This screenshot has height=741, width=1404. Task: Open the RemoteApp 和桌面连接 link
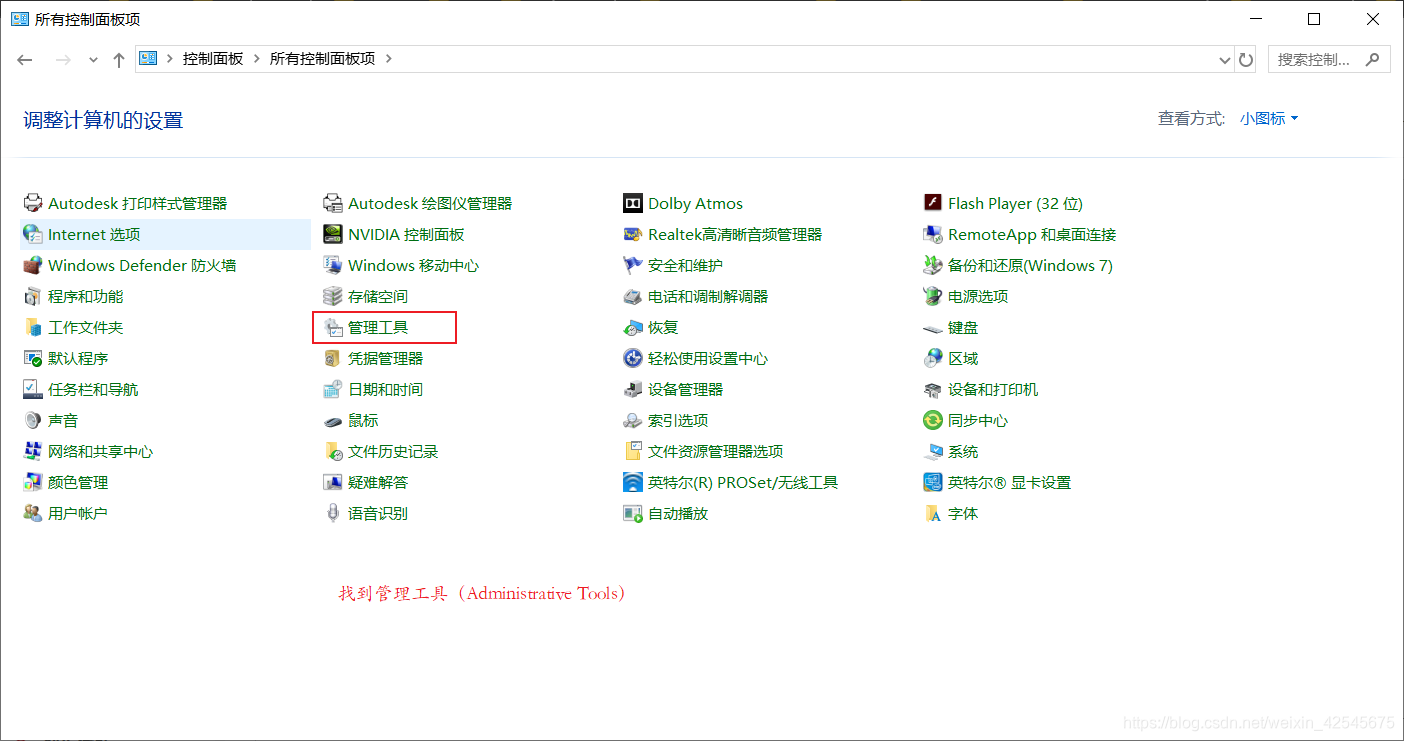pyautogui.click(x=1032, y=235)
